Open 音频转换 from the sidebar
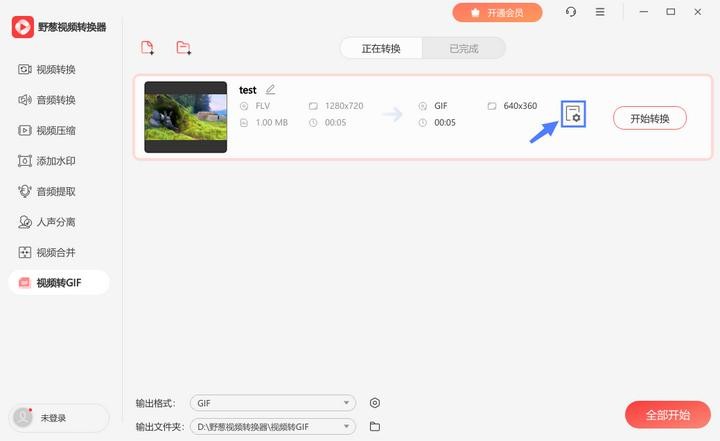720x441 pixels. [x=56, y=100]
